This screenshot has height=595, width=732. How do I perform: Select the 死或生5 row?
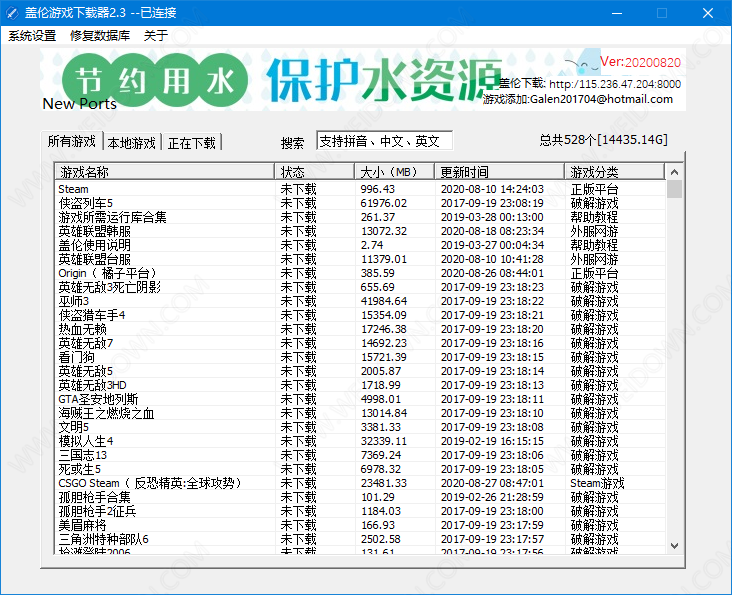pyautogui.click(x=359, y=469)
